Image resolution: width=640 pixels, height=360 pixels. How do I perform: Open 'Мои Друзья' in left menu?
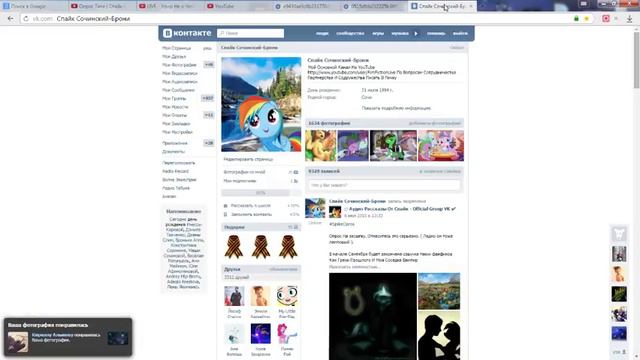coord(174,57)
